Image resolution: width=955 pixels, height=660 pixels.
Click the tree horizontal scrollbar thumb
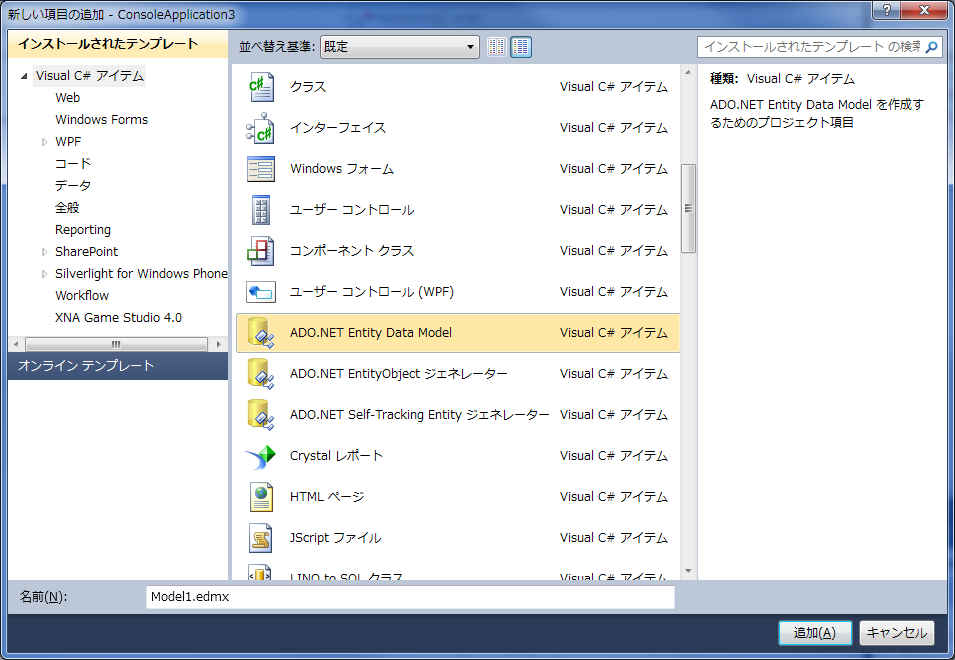pos(116,345)
